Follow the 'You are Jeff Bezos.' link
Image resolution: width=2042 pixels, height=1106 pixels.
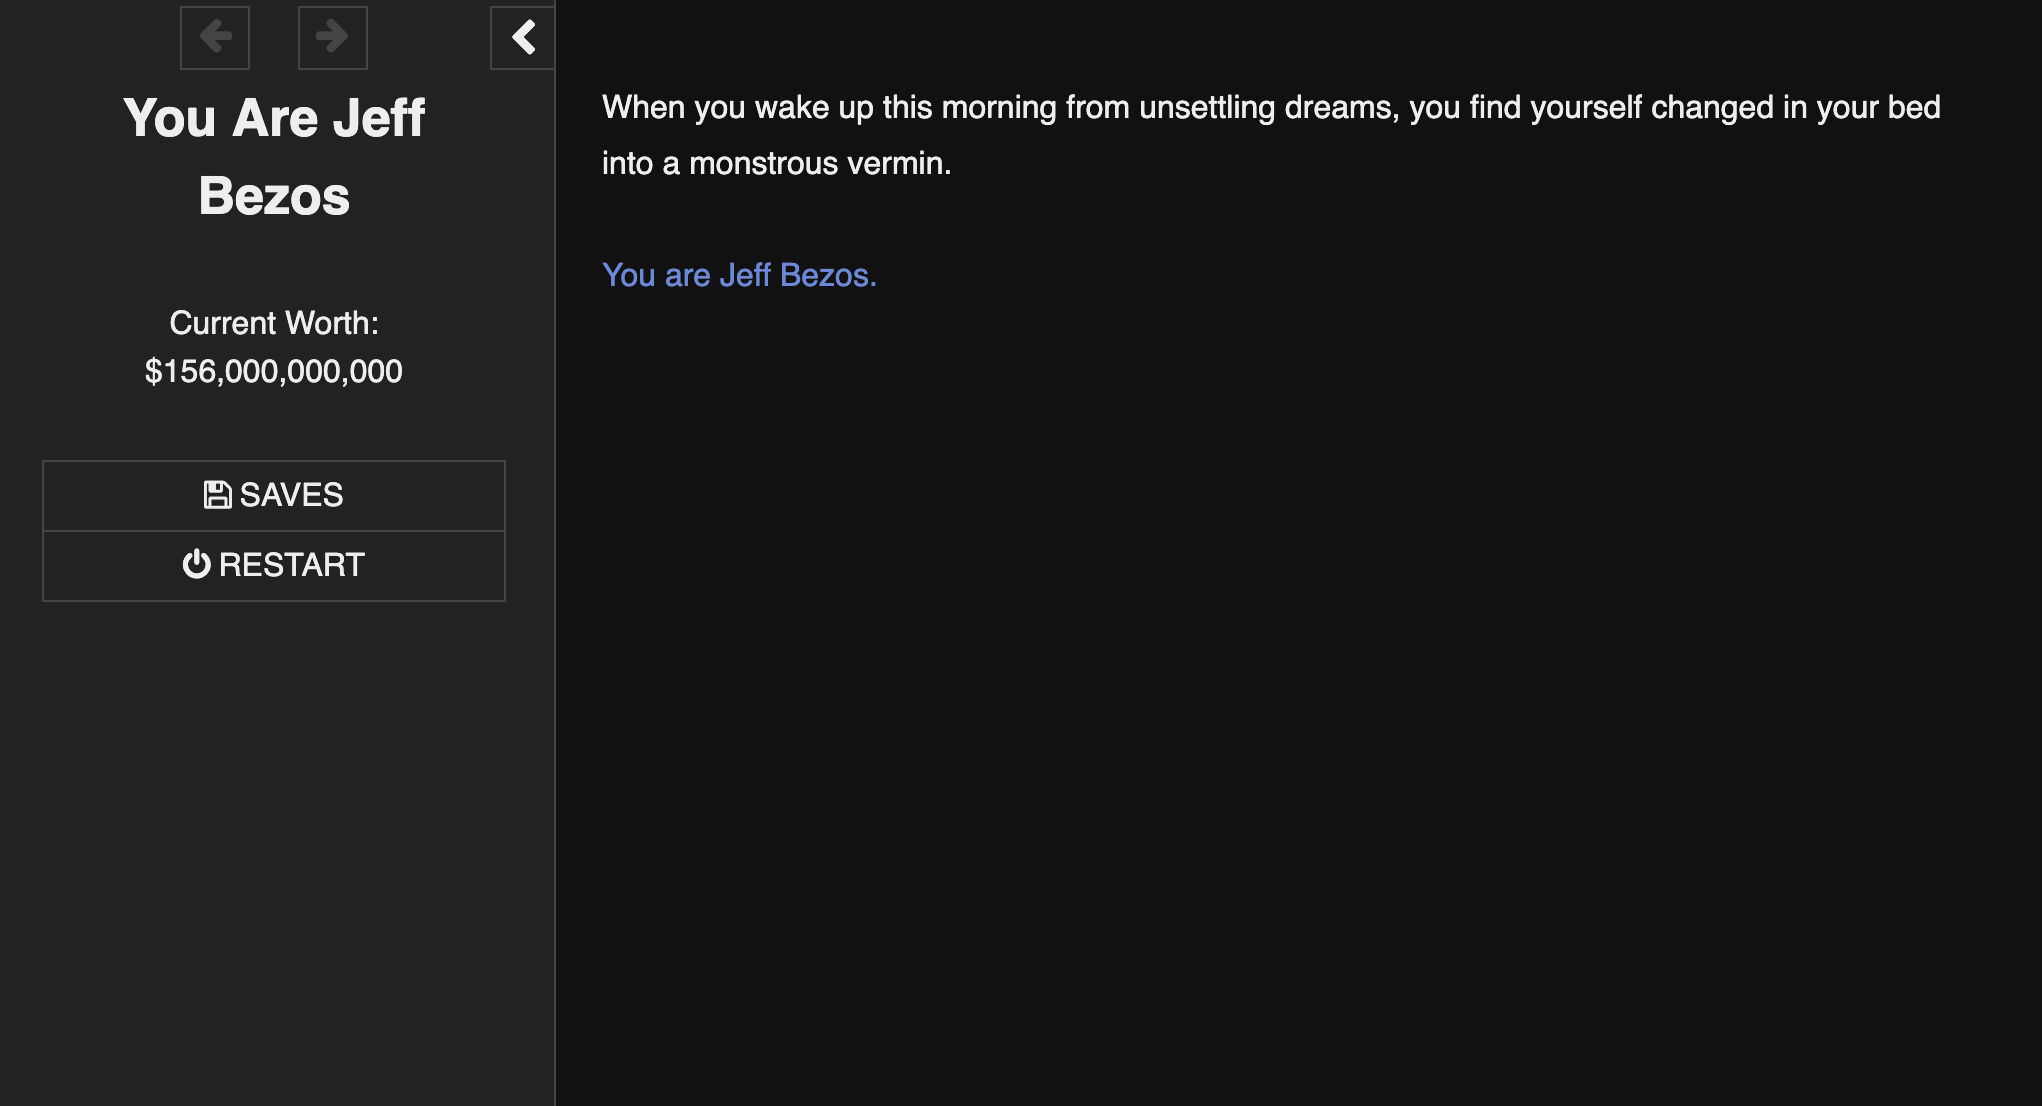[x=738, y=275]
